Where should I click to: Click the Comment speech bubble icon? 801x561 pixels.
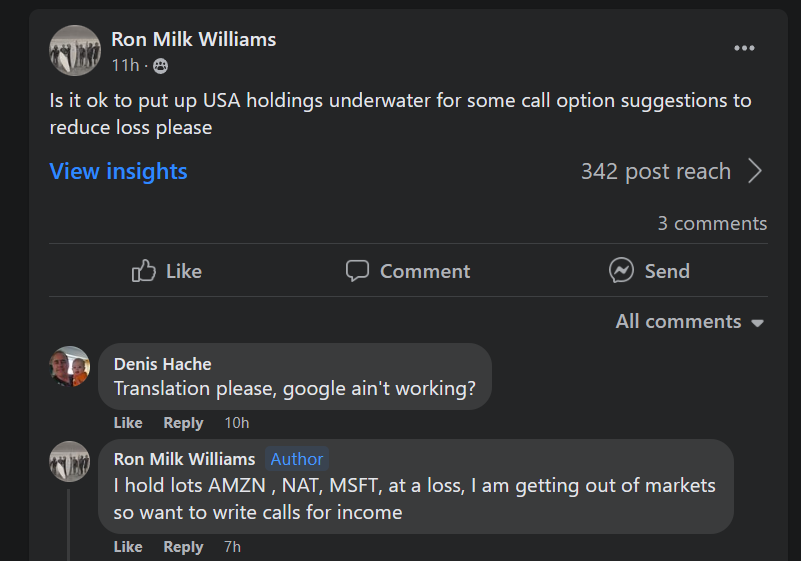[x=357, y=271]
